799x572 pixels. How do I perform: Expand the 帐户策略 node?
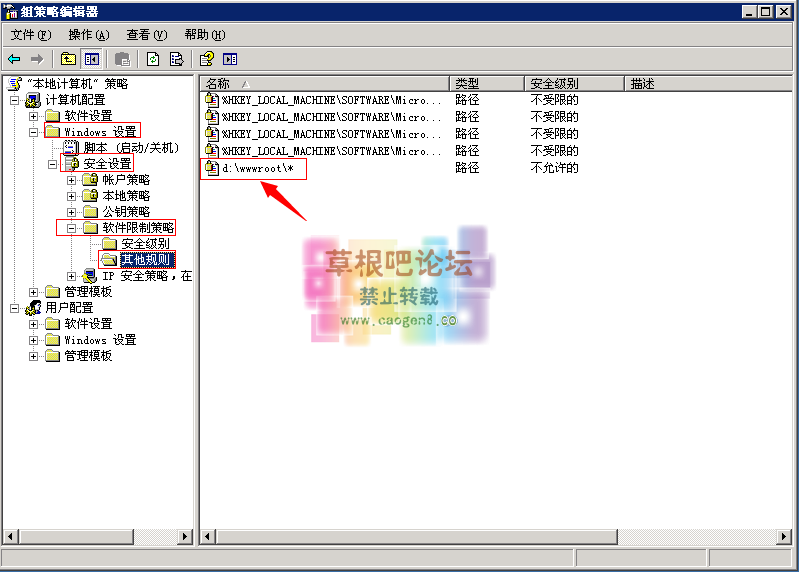[x=71, y=180]
